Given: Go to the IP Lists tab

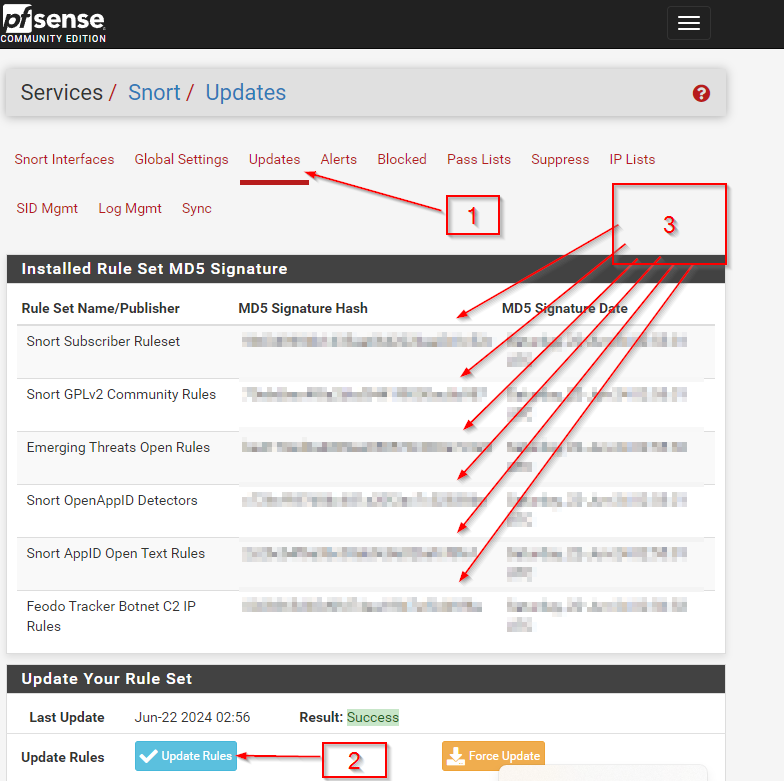Looking at the screenshot, I should (632, 159).
